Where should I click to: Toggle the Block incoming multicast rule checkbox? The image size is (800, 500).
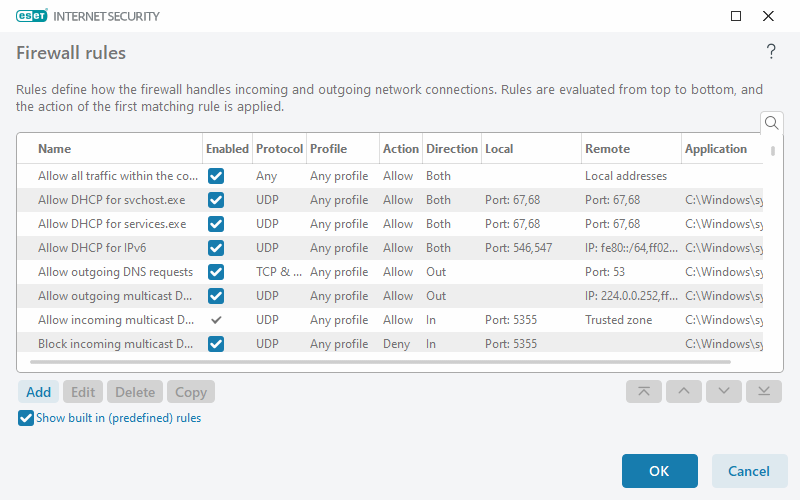(x=216, y=344)
